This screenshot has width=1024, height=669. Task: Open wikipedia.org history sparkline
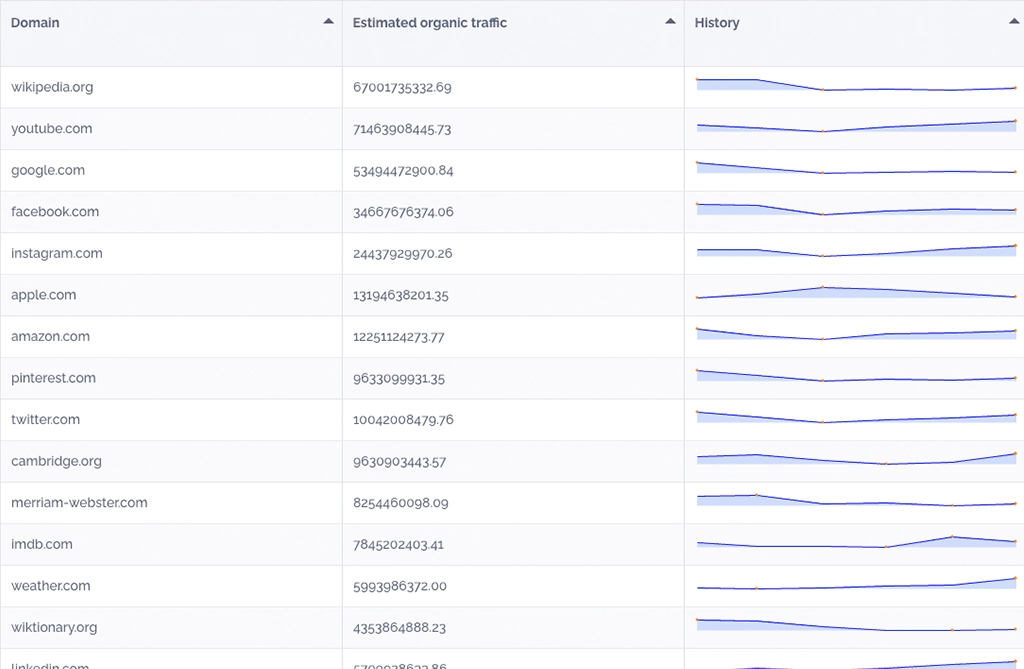[x=856, y=85]
